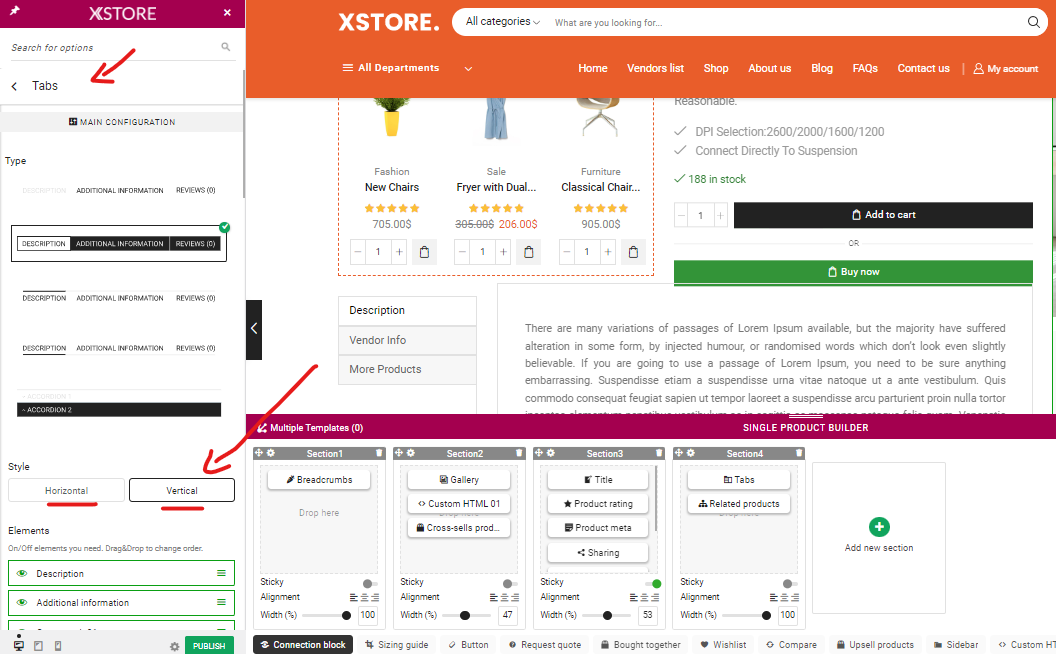Choose the boxed dark tabs type option
The width and height of the screenshot is (1056, 654).
click(119, 243)
